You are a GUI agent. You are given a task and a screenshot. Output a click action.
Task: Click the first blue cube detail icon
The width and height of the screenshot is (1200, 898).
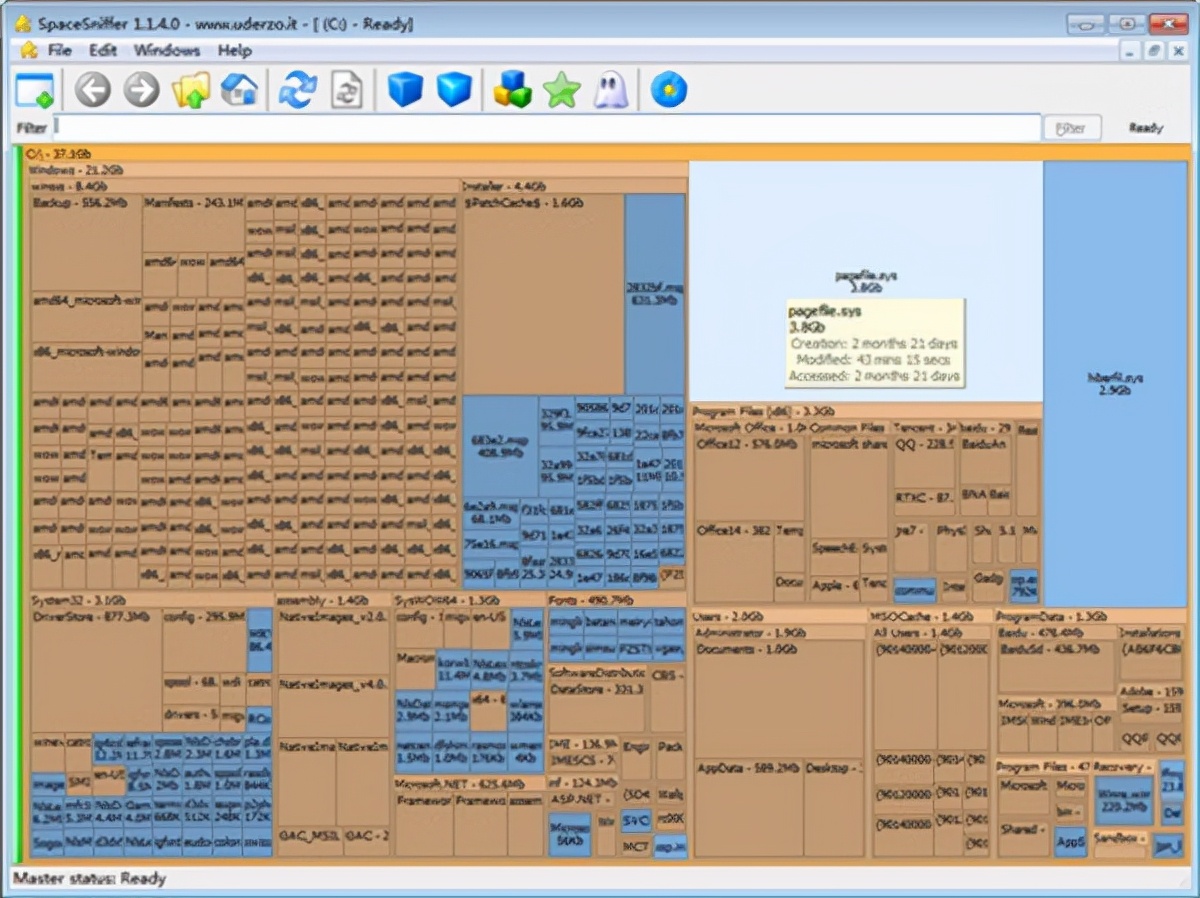[x=405, y=91]
